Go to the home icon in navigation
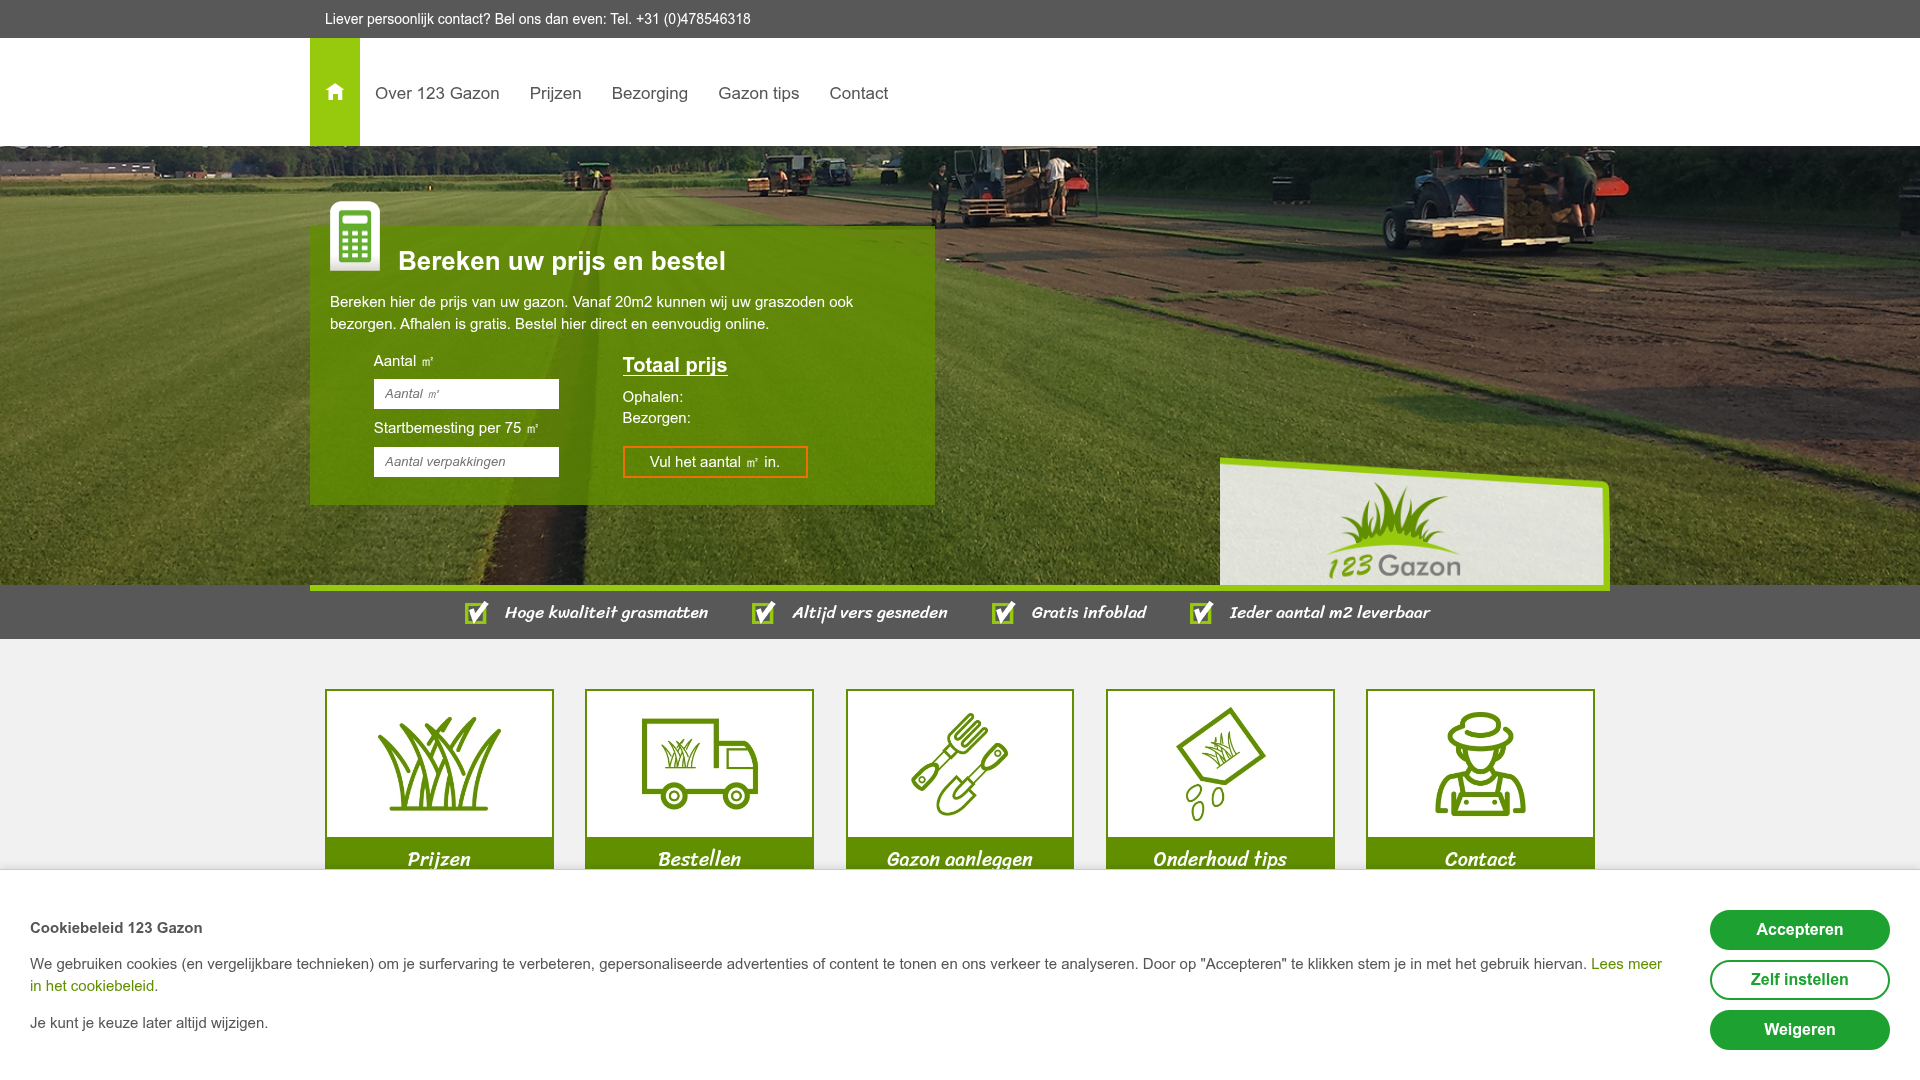Viewport: 1920px width, 1080px height. click(x=335, y=92)
